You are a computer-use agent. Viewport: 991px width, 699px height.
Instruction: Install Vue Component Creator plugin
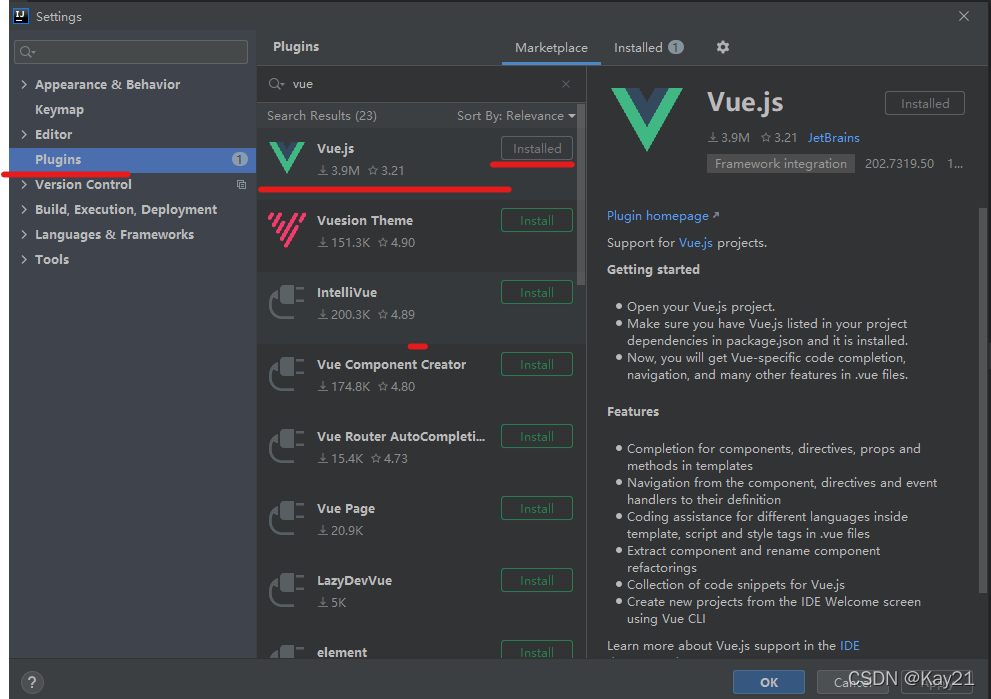coord(537,365)
